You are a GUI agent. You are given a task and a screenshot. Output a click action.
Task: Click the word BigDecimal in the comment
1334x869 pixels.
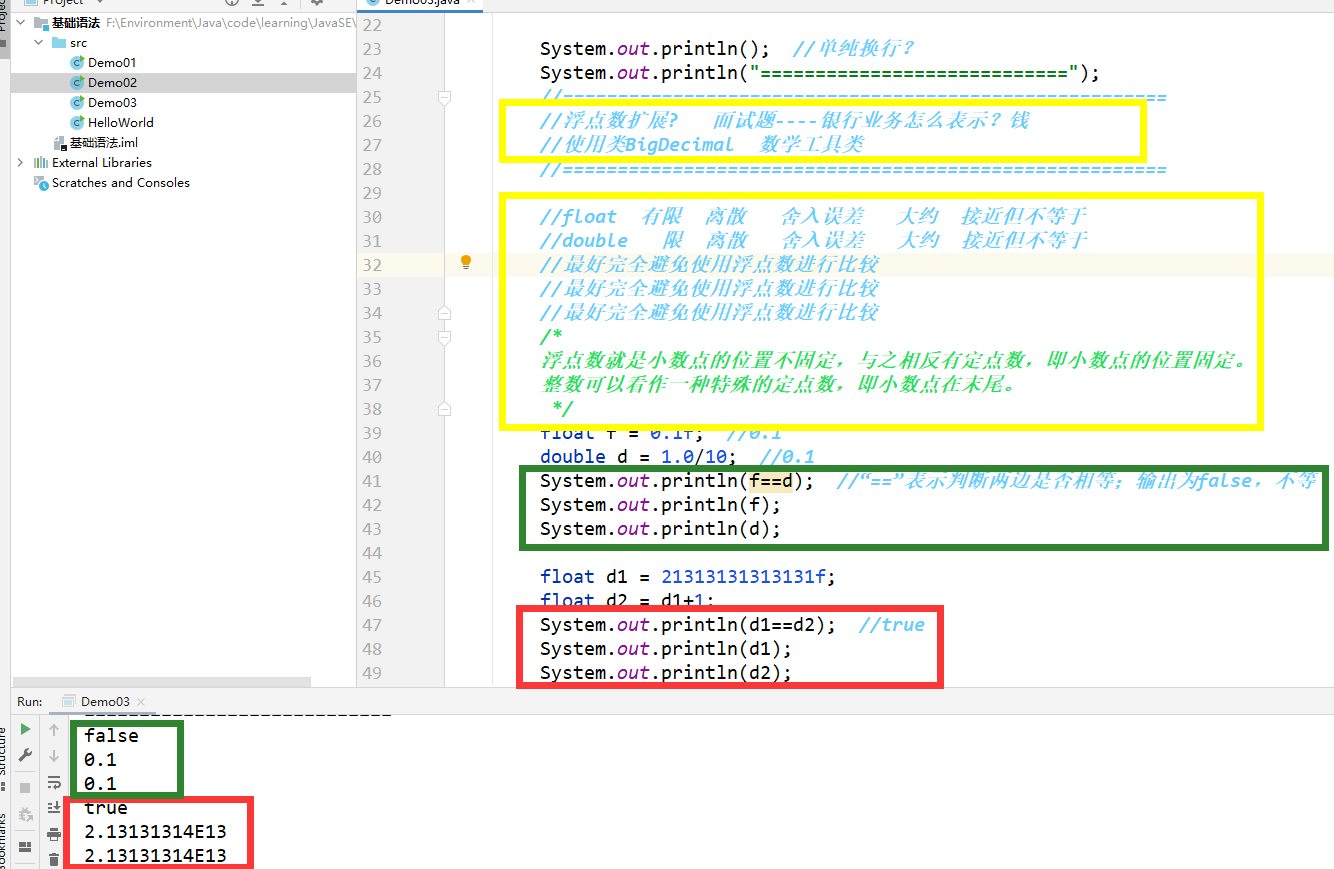click(x=680, y=145)
